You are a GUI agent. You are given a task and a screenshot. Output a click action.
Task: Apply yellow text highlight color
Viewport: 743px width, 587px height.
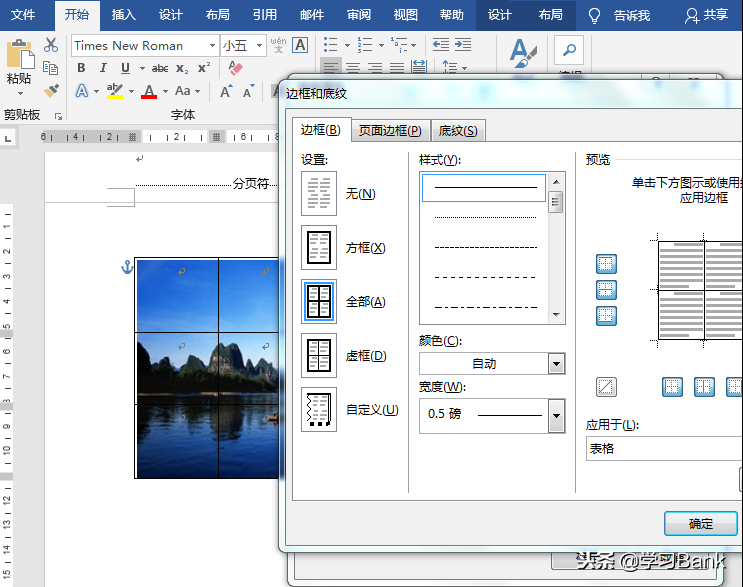click(115, 90)
